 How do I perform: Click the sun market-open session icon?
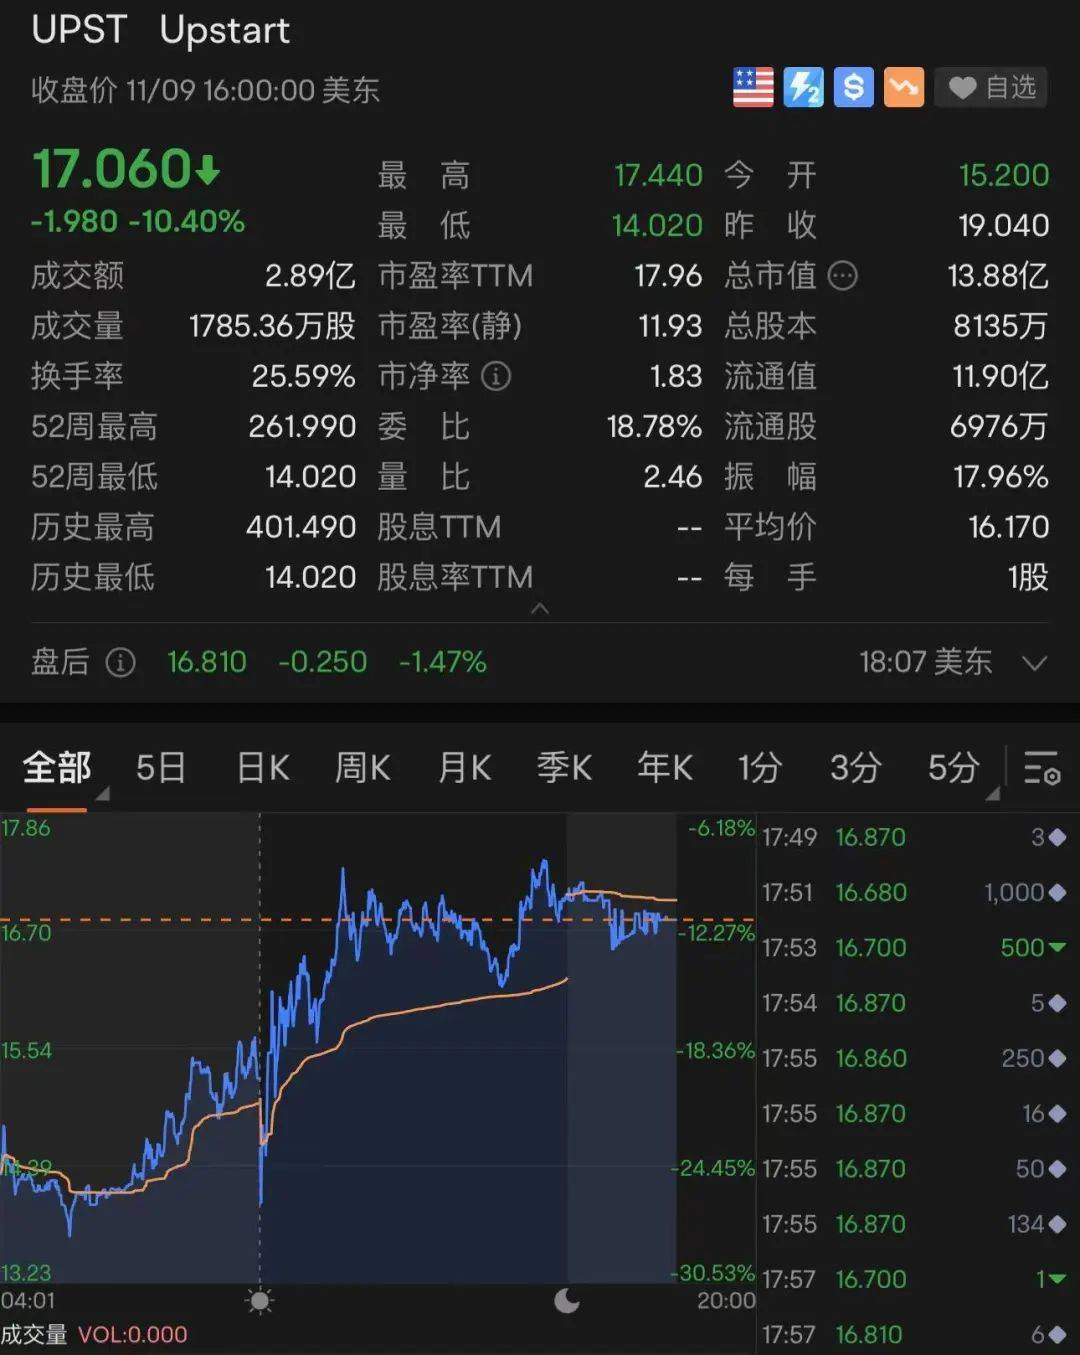pyautogui.click(x=260, y=1302)
